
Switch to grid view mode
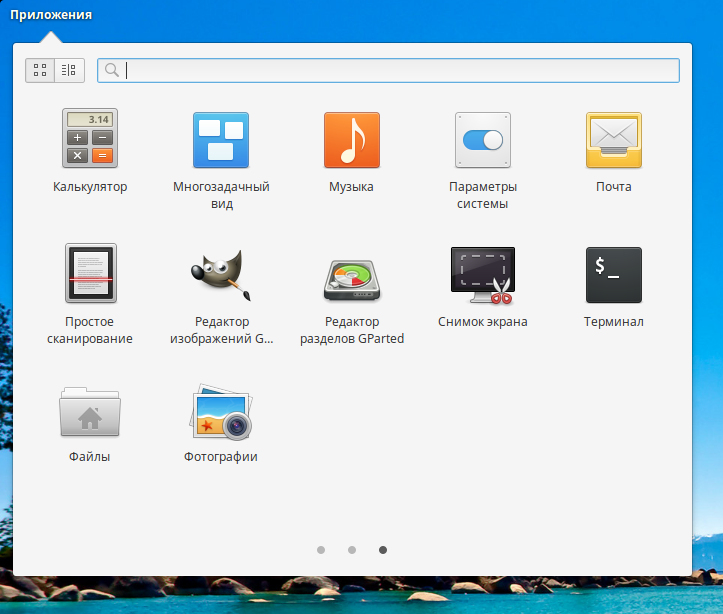point(41,70)
